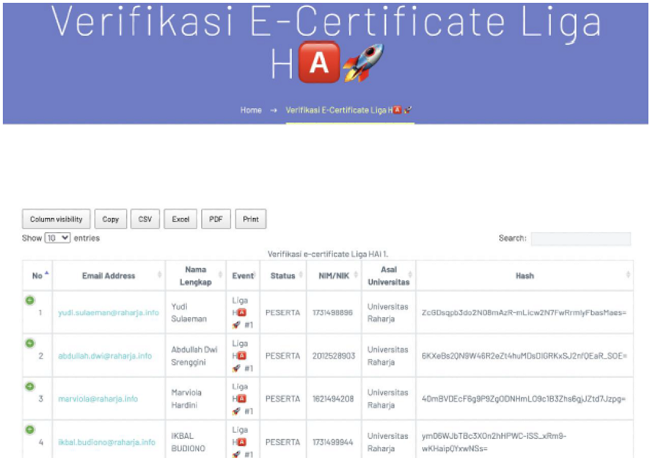Click green plus icon on row 4

[30, 429]
